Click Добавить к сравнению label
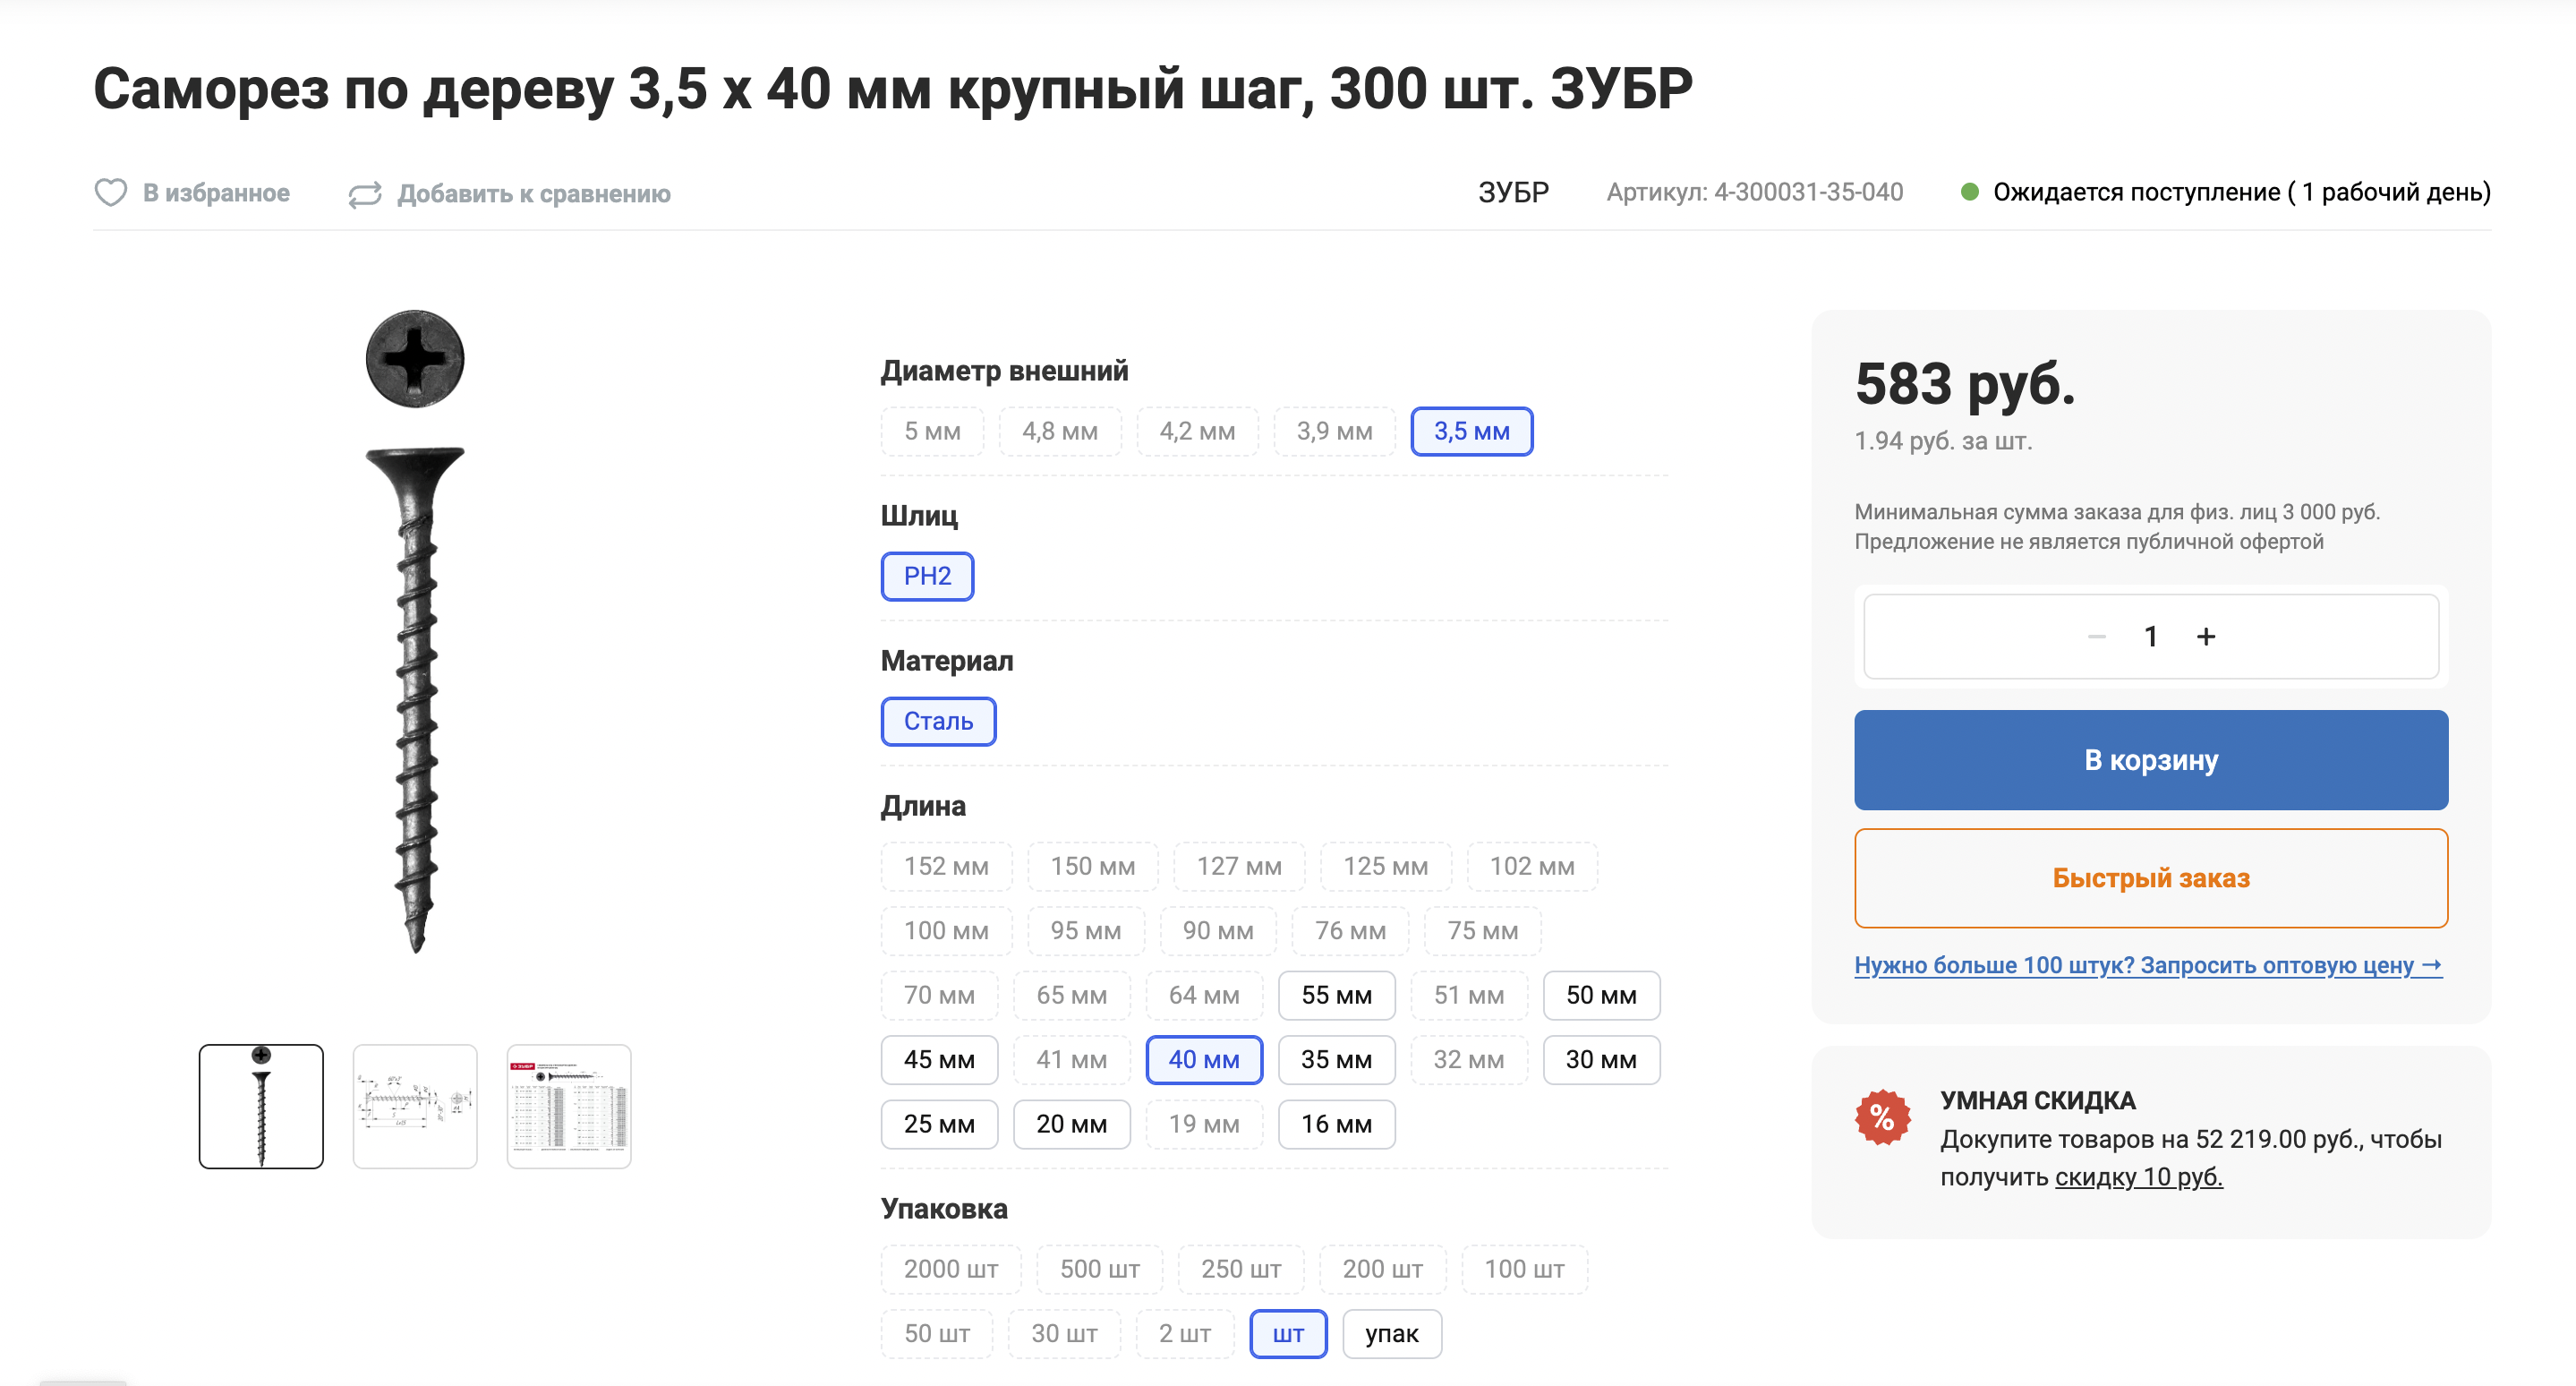Image resolution: width=2576 pixels, height=1386 pixels. pyautogui.click(x=534, y=194)
